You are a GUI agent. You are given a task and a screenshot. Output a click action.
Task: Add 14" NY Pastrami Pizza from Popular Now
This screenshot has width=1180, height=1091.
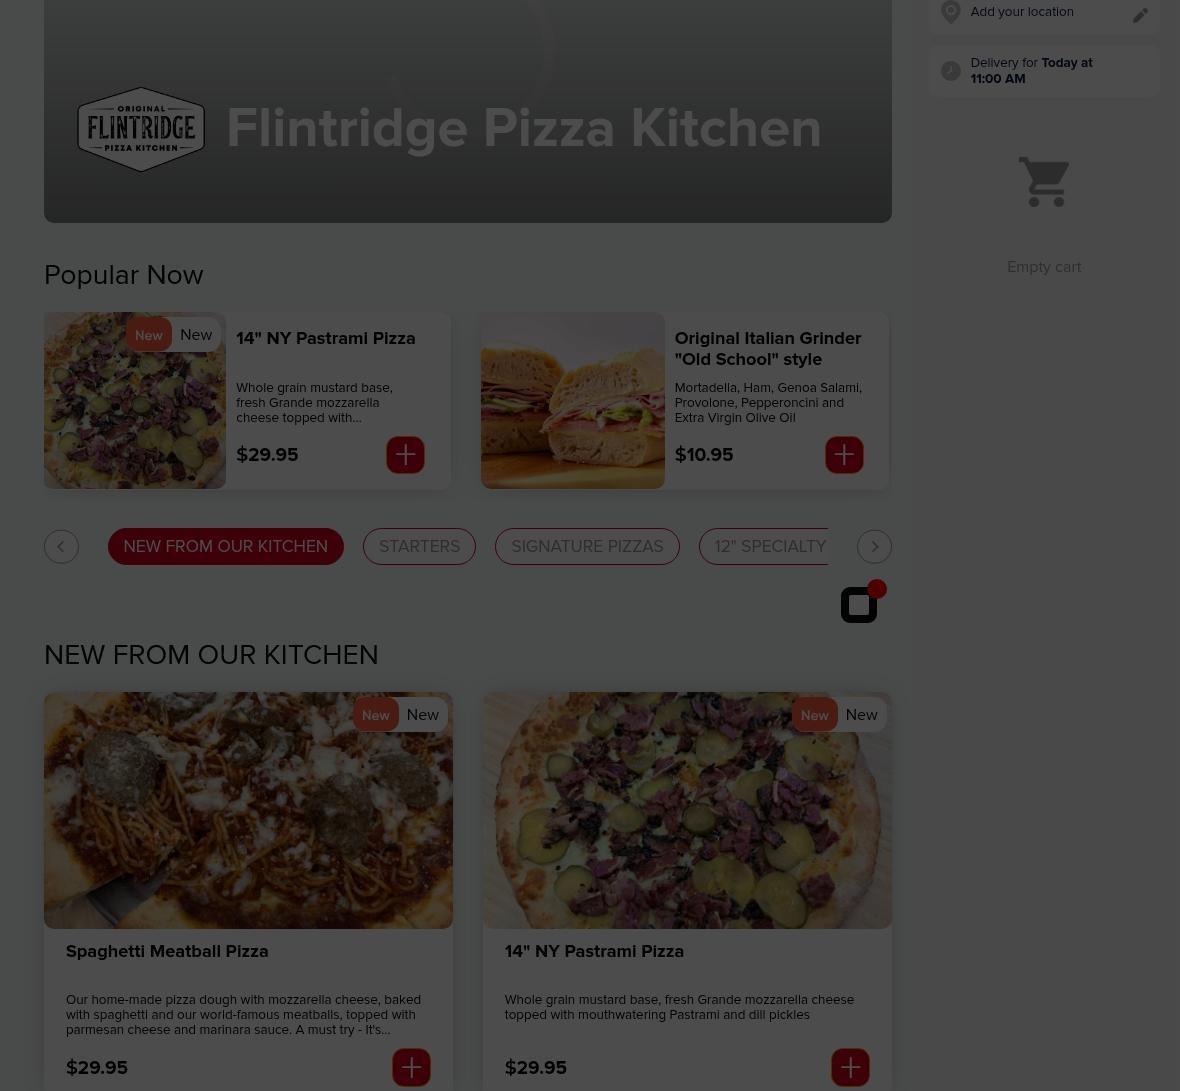pyautogui.click(x=405, y=454)
